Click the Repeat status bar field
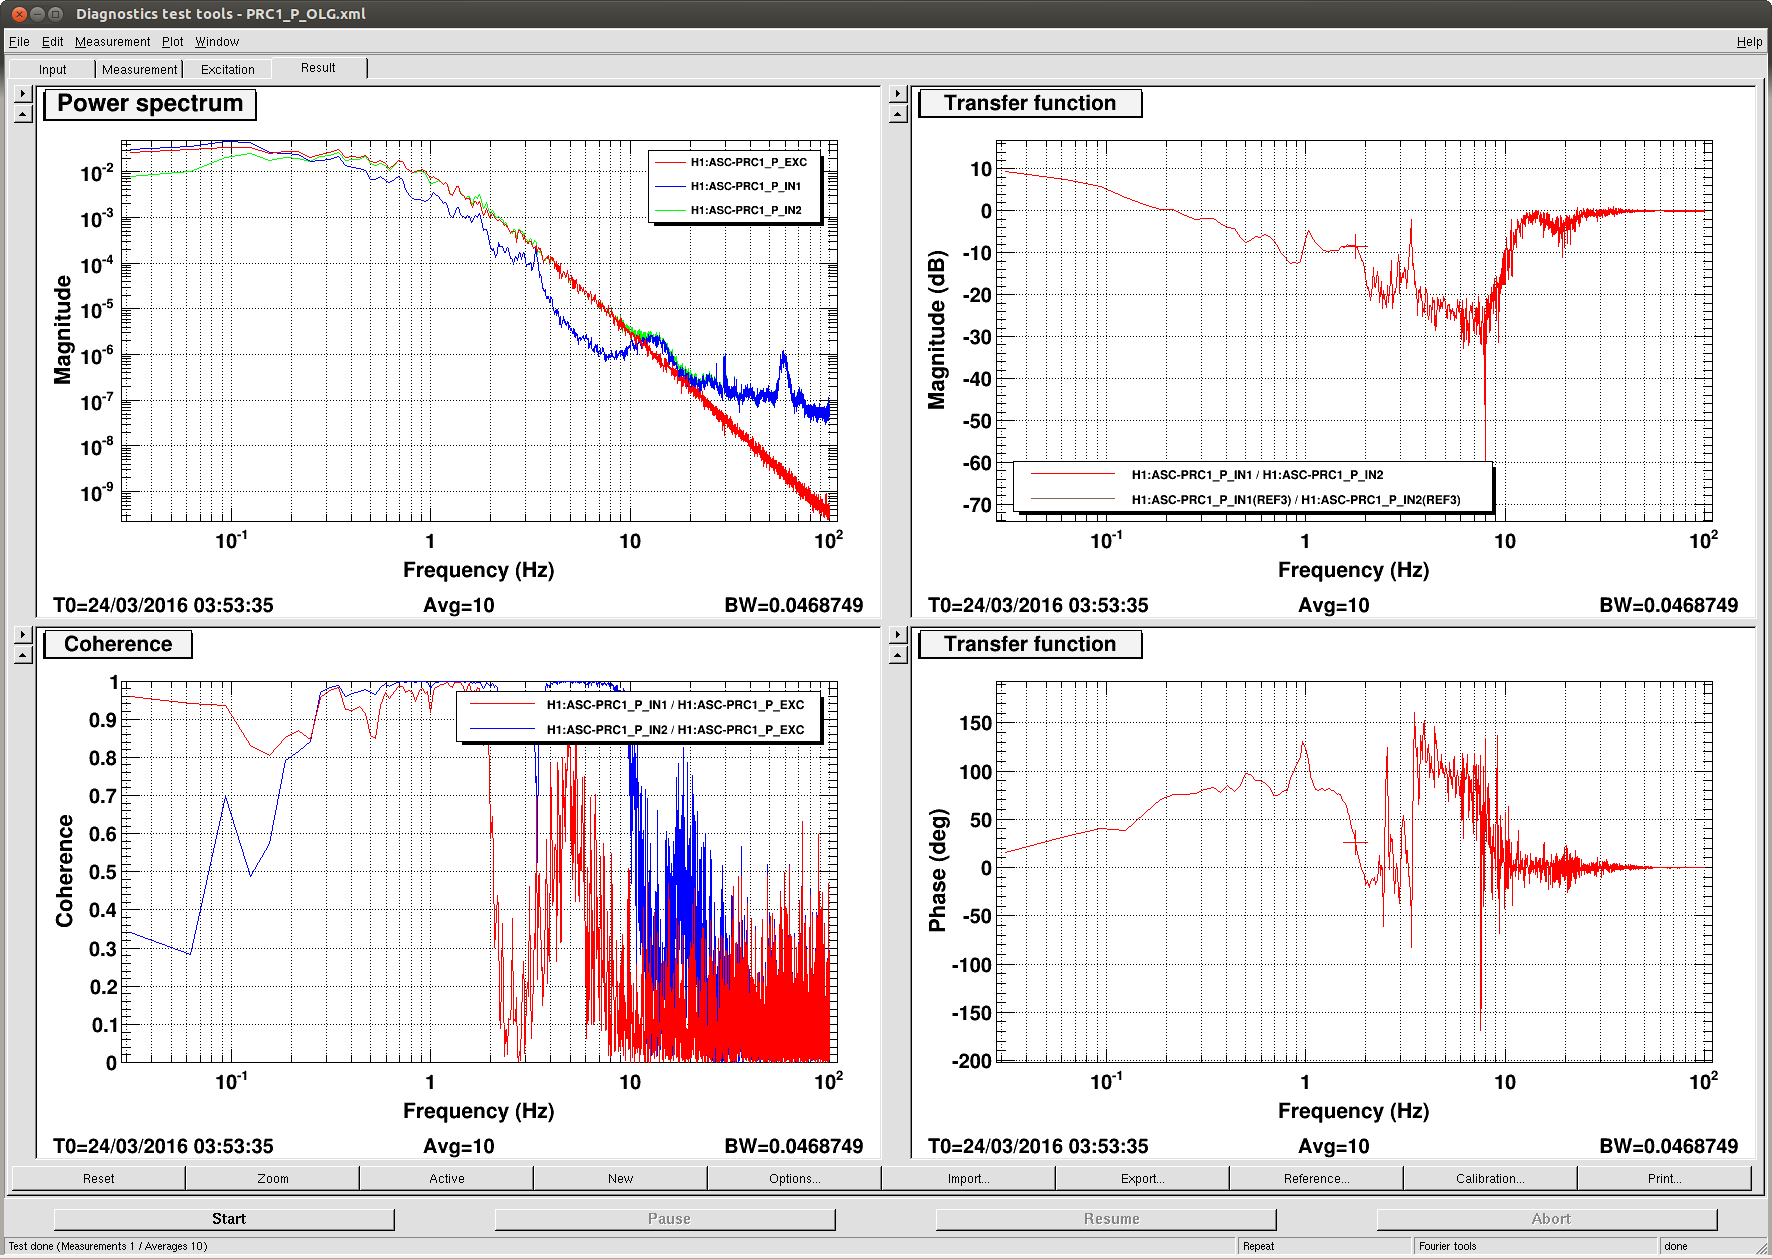Image resolution: width=1772 pixels, height=1259 pixels. (x=1325, y=1246)
